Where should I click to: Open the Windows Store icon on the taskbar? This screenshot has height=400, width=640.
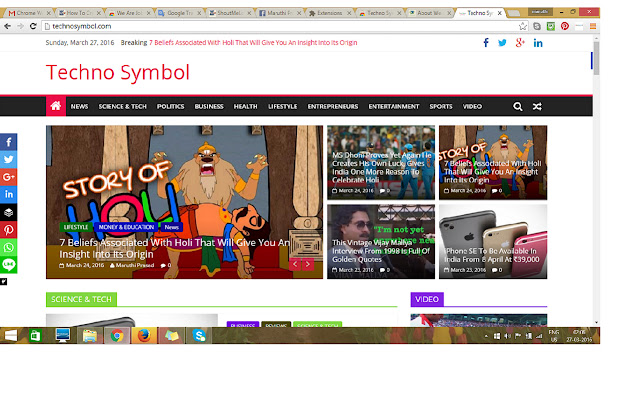pyautogui.click(x=35, y=336)
